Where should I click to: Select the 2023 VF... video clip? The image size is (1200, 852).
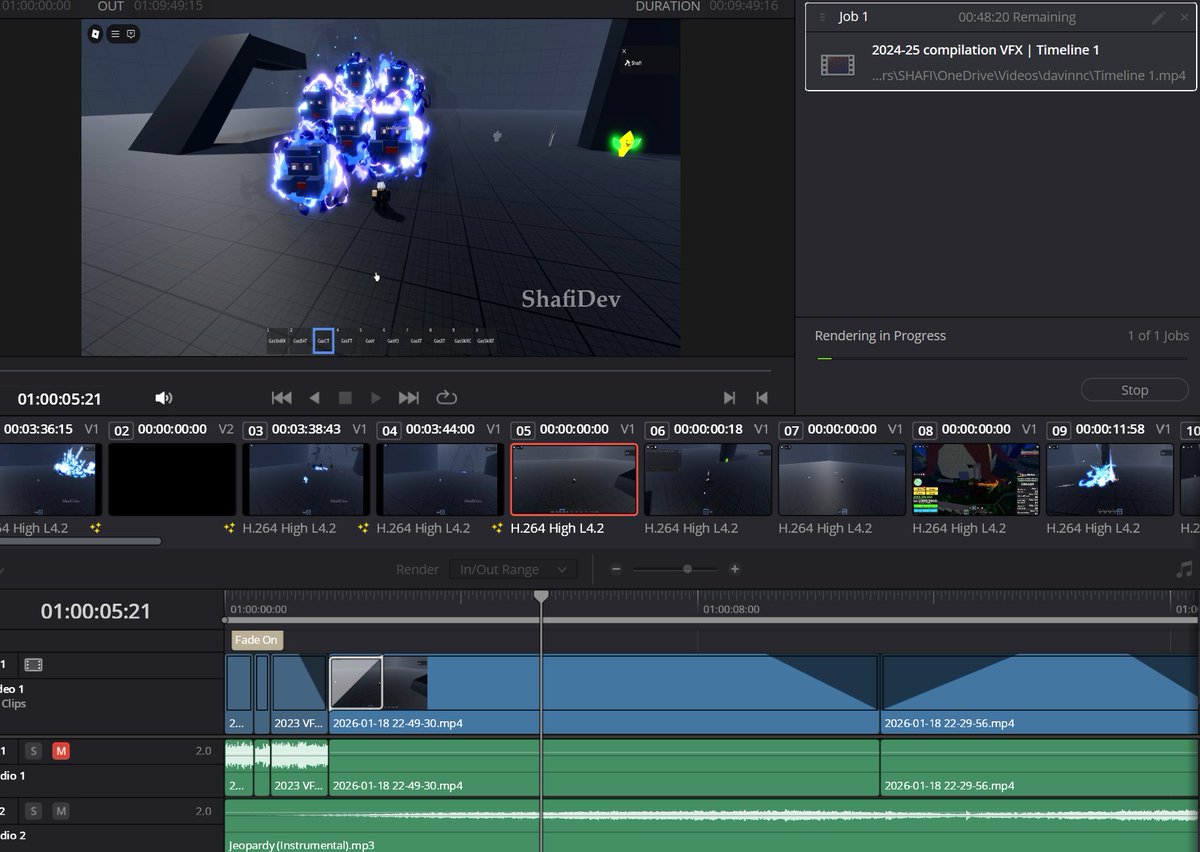(299, 694)
